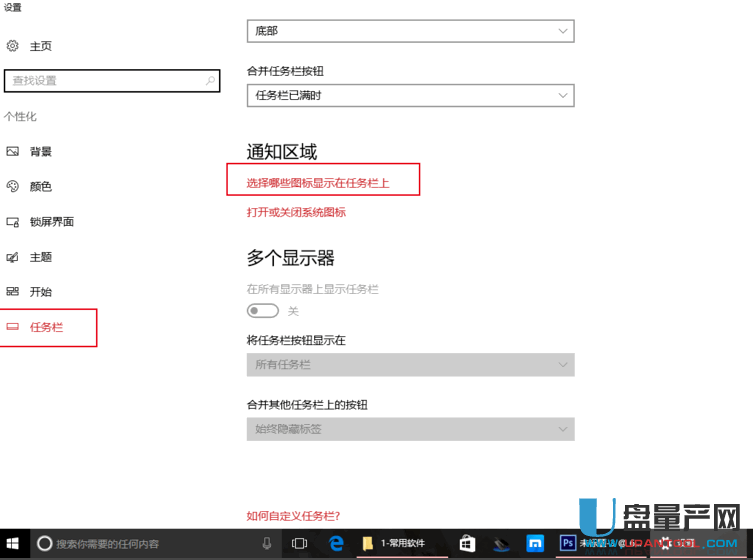Click the 主页 gear icon
Viewport: 753px width, 560px height.
click(x=13, y=46)
